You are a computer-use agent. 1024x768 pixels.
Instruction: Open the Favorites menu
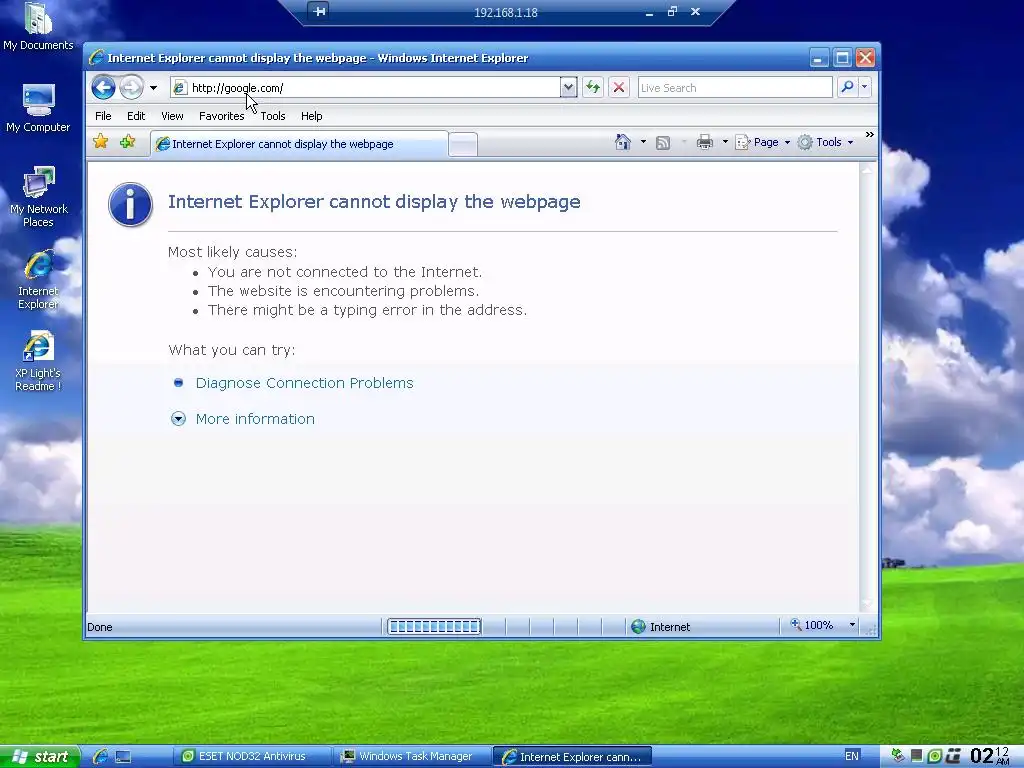click(x=221, y=116)
